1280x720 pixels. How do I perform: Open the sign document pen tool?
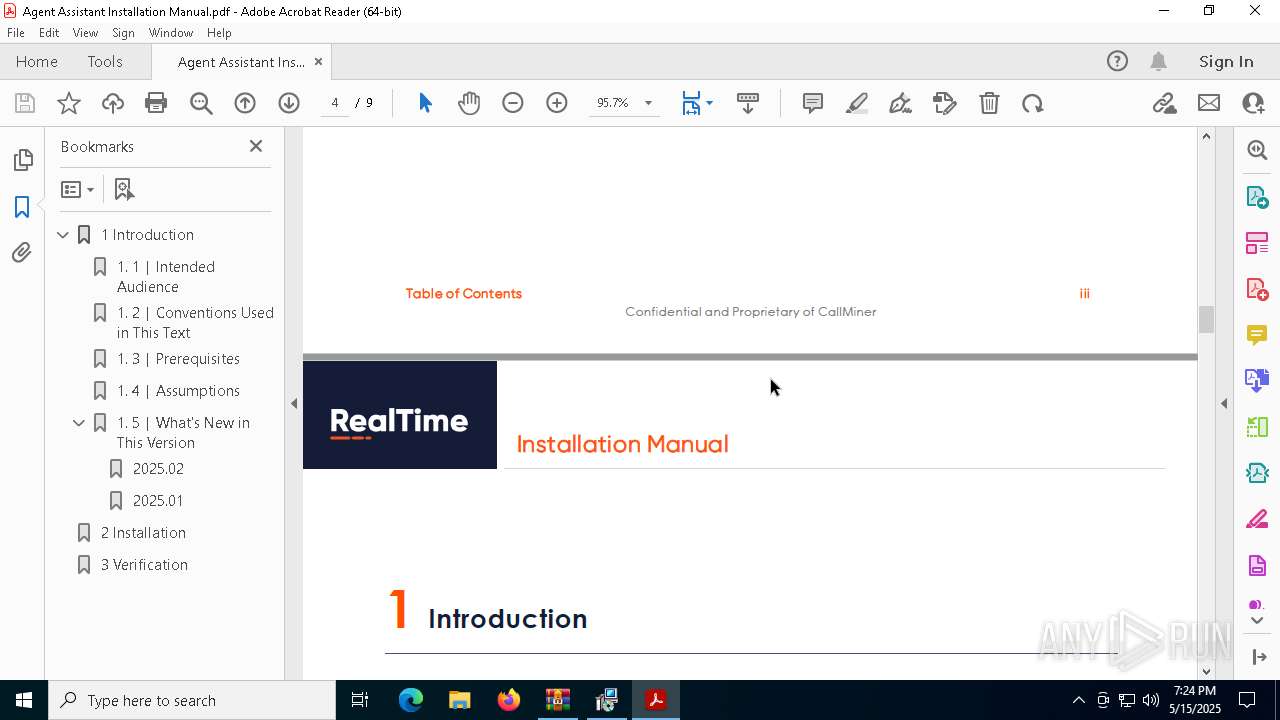pyautogui.click(x=901, y=103)
